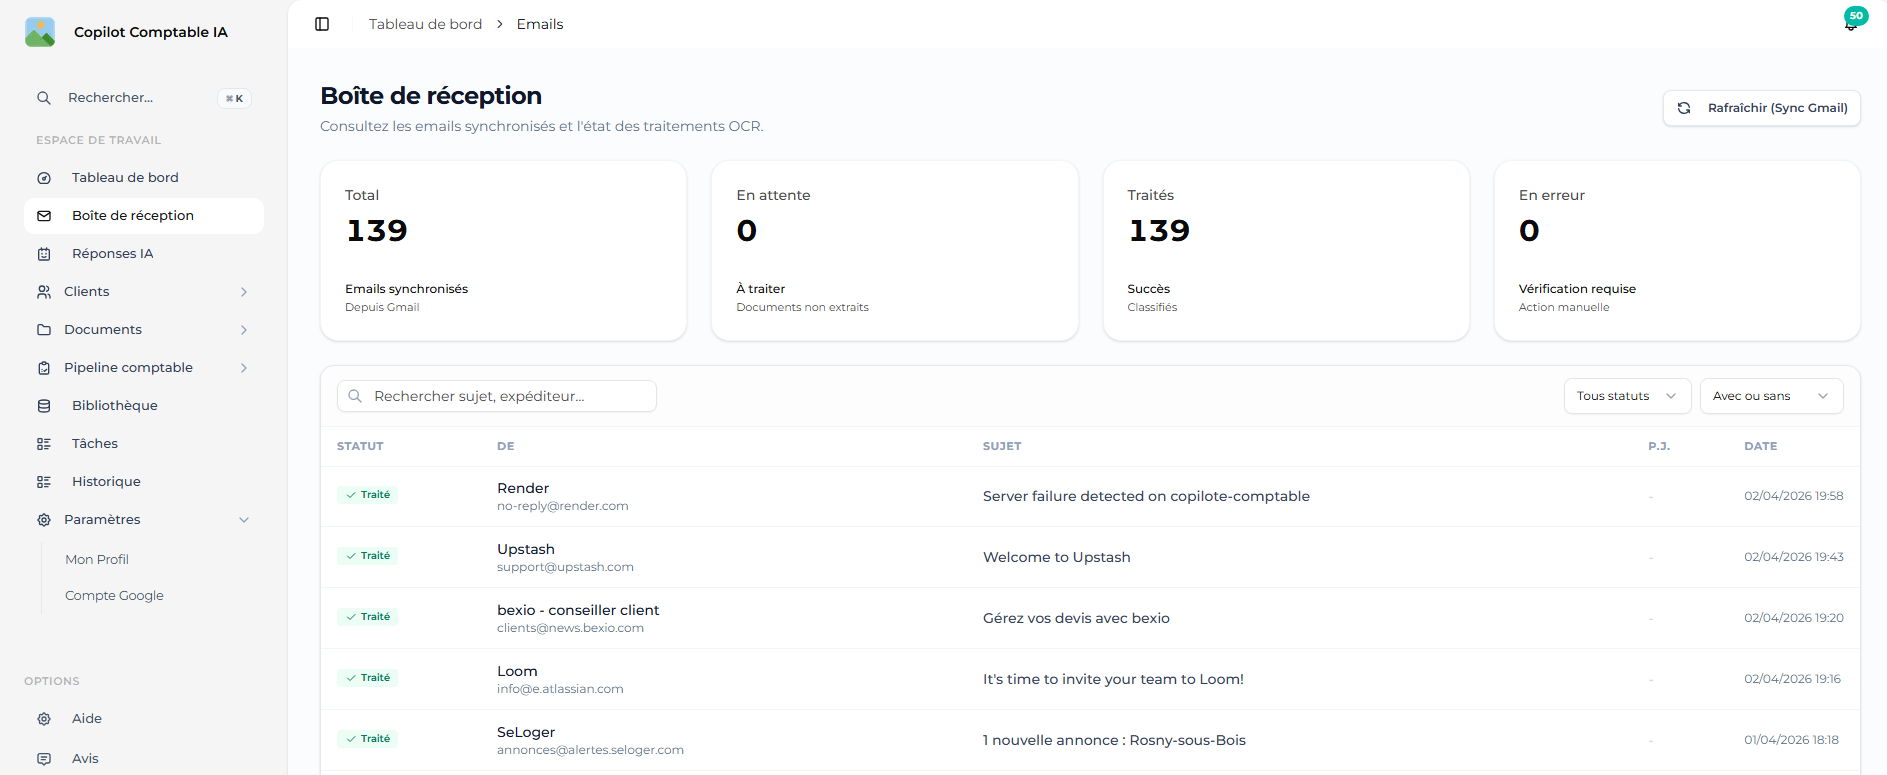Expand the Documents submenu chevron

click(x=244, y=330)
